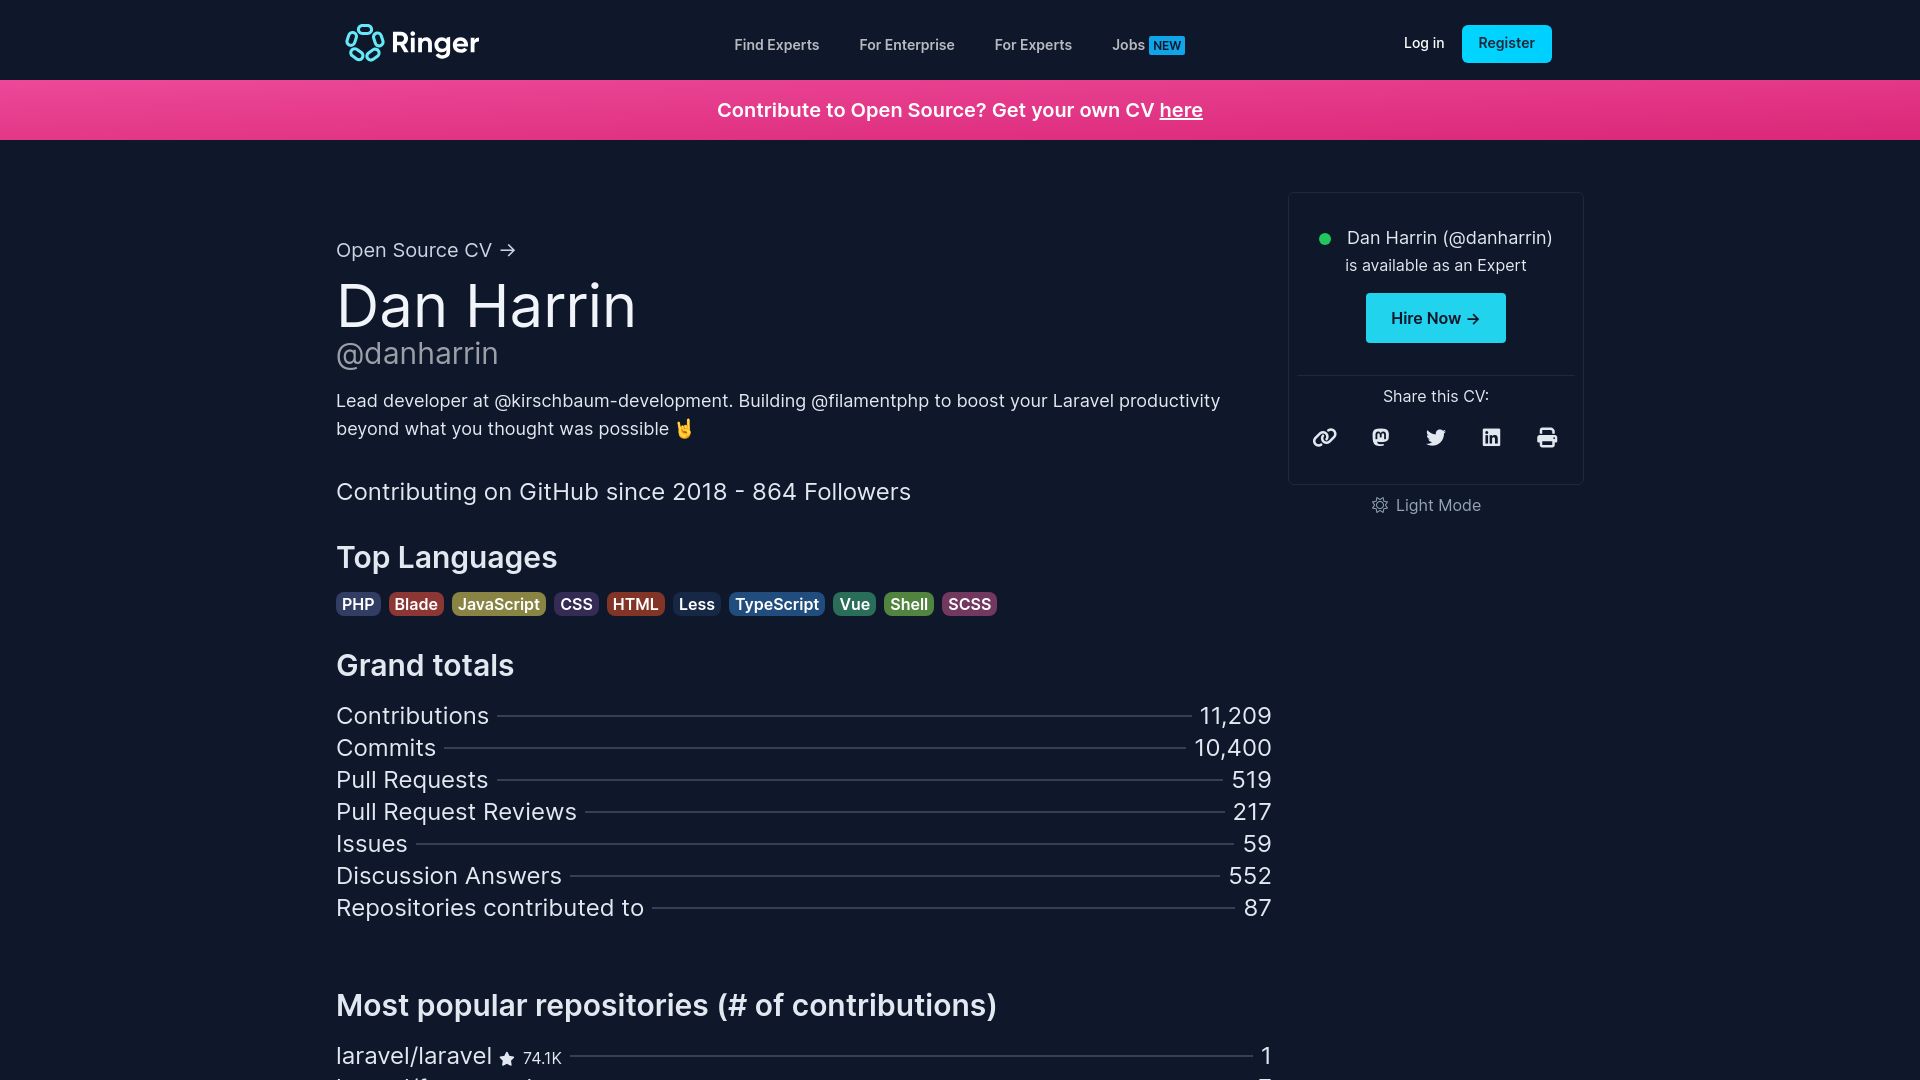The image size is (1920, 1080).
Task: Open the Find Experts menu item
Action: click(x=776, y=45)
